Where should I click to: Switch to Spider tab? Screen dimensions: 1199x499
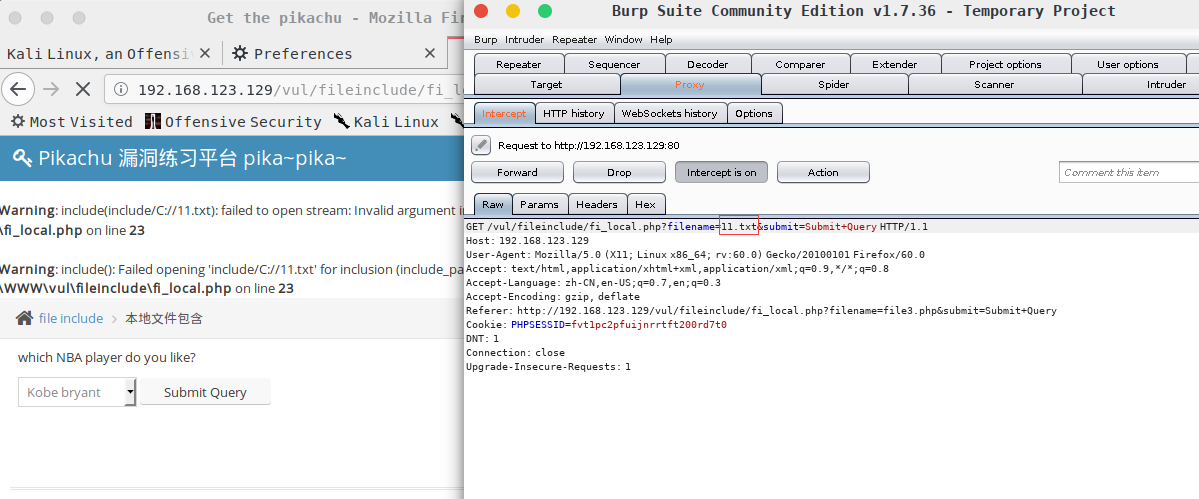pyautogui.click(x=833, y=84)
